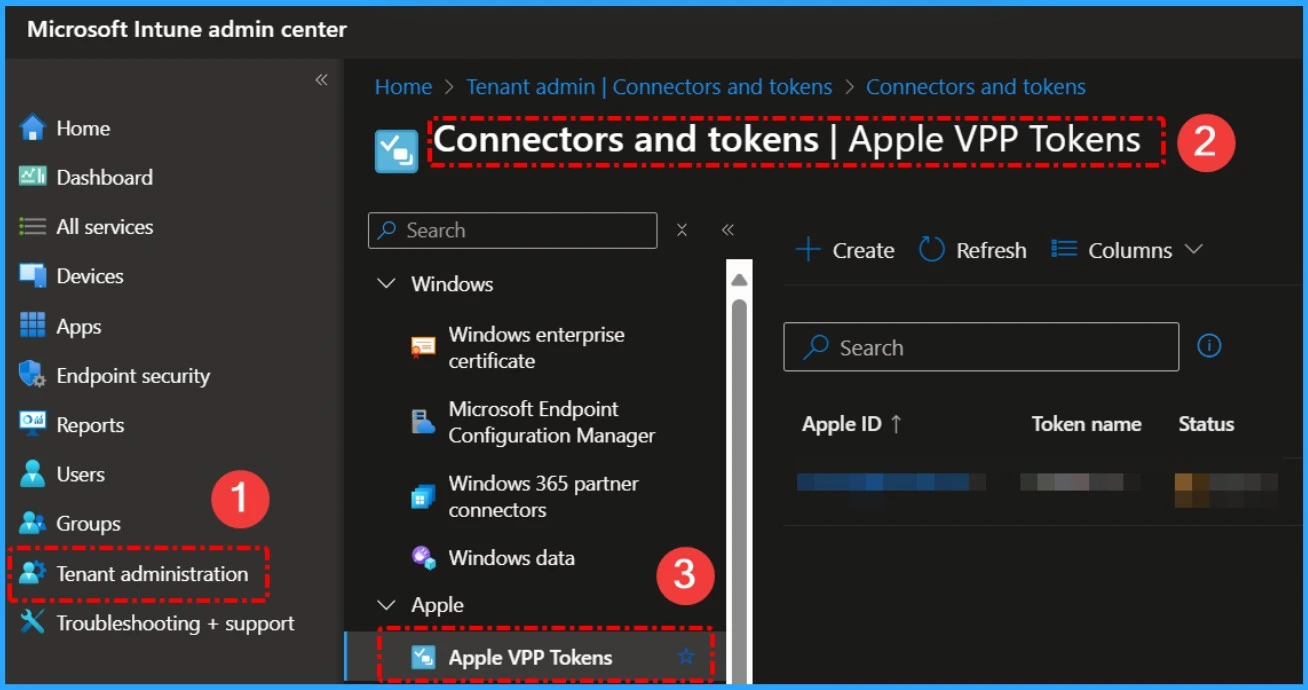Collapse the Windows section
The height and width of the screenshot is (690, 1308).
click(388, 284)
